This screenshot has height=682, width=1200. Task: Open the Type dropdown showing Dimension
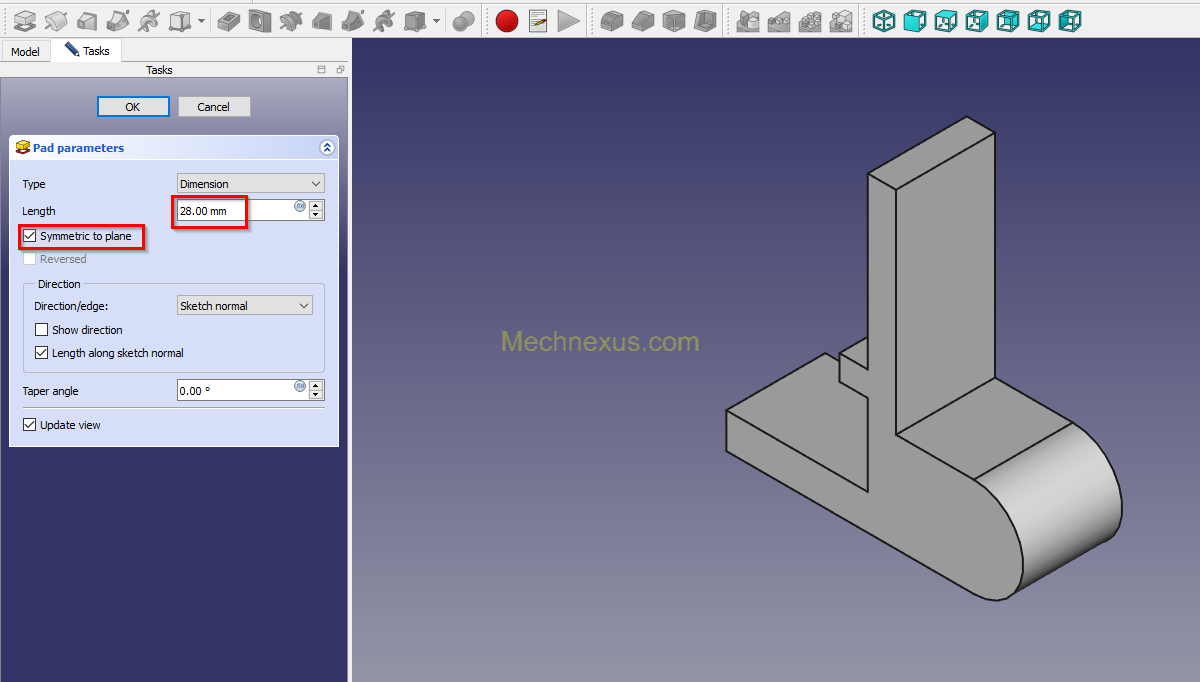coord(250,184)
